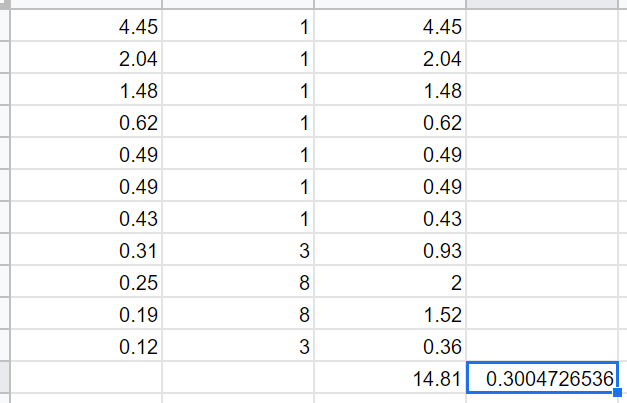Select the cell showing 1.52

click(x=390, y=313)
